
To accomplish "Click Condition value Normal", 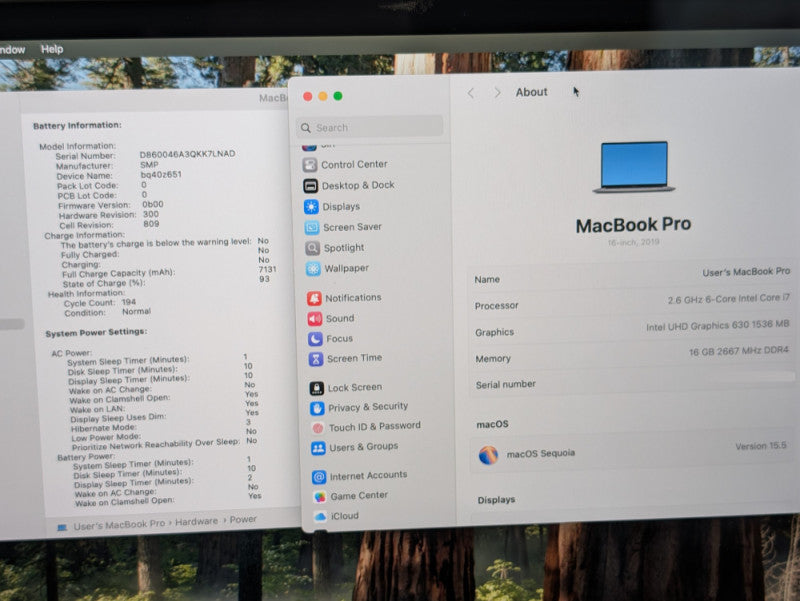I will tap(136, 311).
